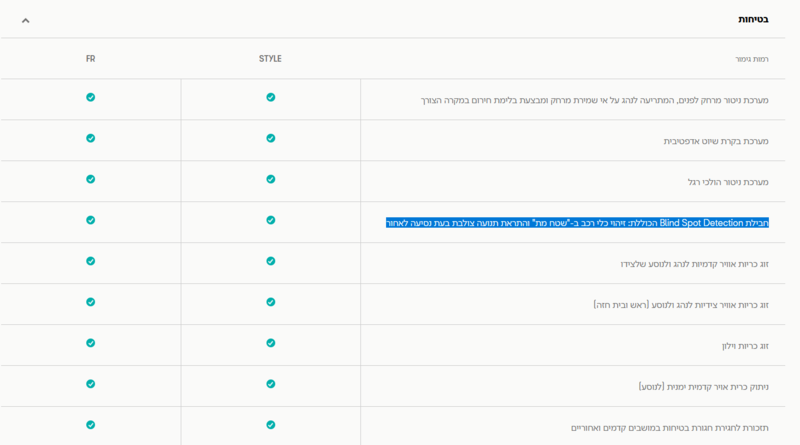The image size is (800, 445).
Task: Click the מערכת ניטור הולכי רגל text
Action: click(x=728, y=182)
